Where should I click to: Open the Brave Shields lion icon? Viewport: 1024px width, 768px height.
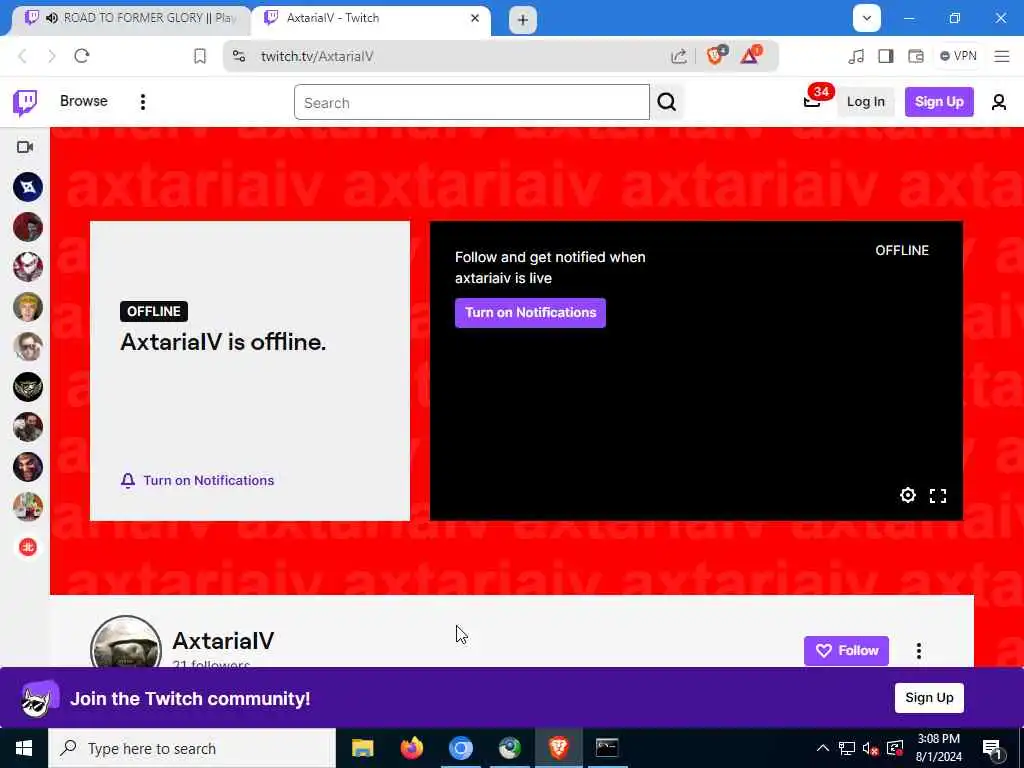(716, 56)
